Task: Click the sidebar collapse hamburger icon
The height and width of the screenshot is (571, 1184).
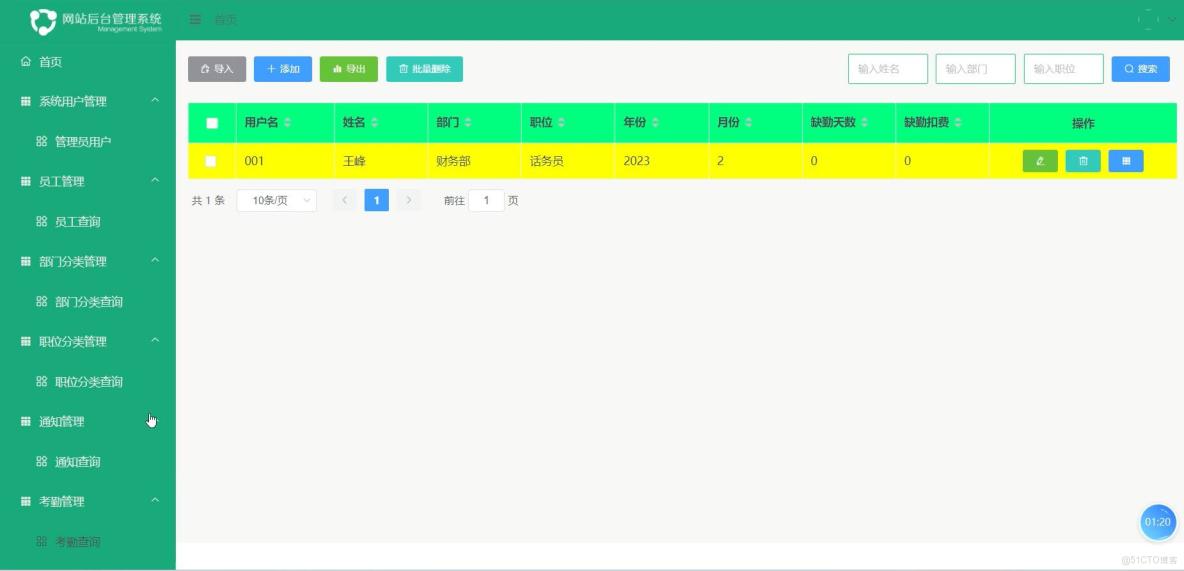Action: tap(196, 20)
